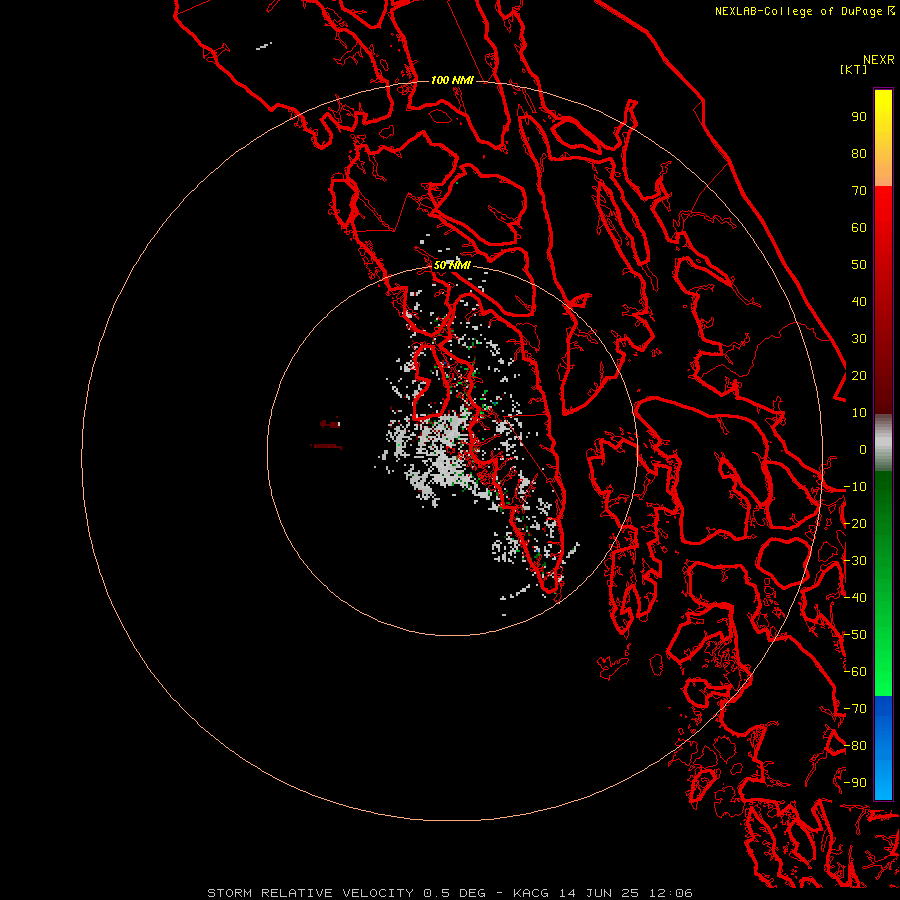Select the gray zero-velocity segment of the color bar
The width and height of the screenshot is (900, 900).
[x=883, y=443]
